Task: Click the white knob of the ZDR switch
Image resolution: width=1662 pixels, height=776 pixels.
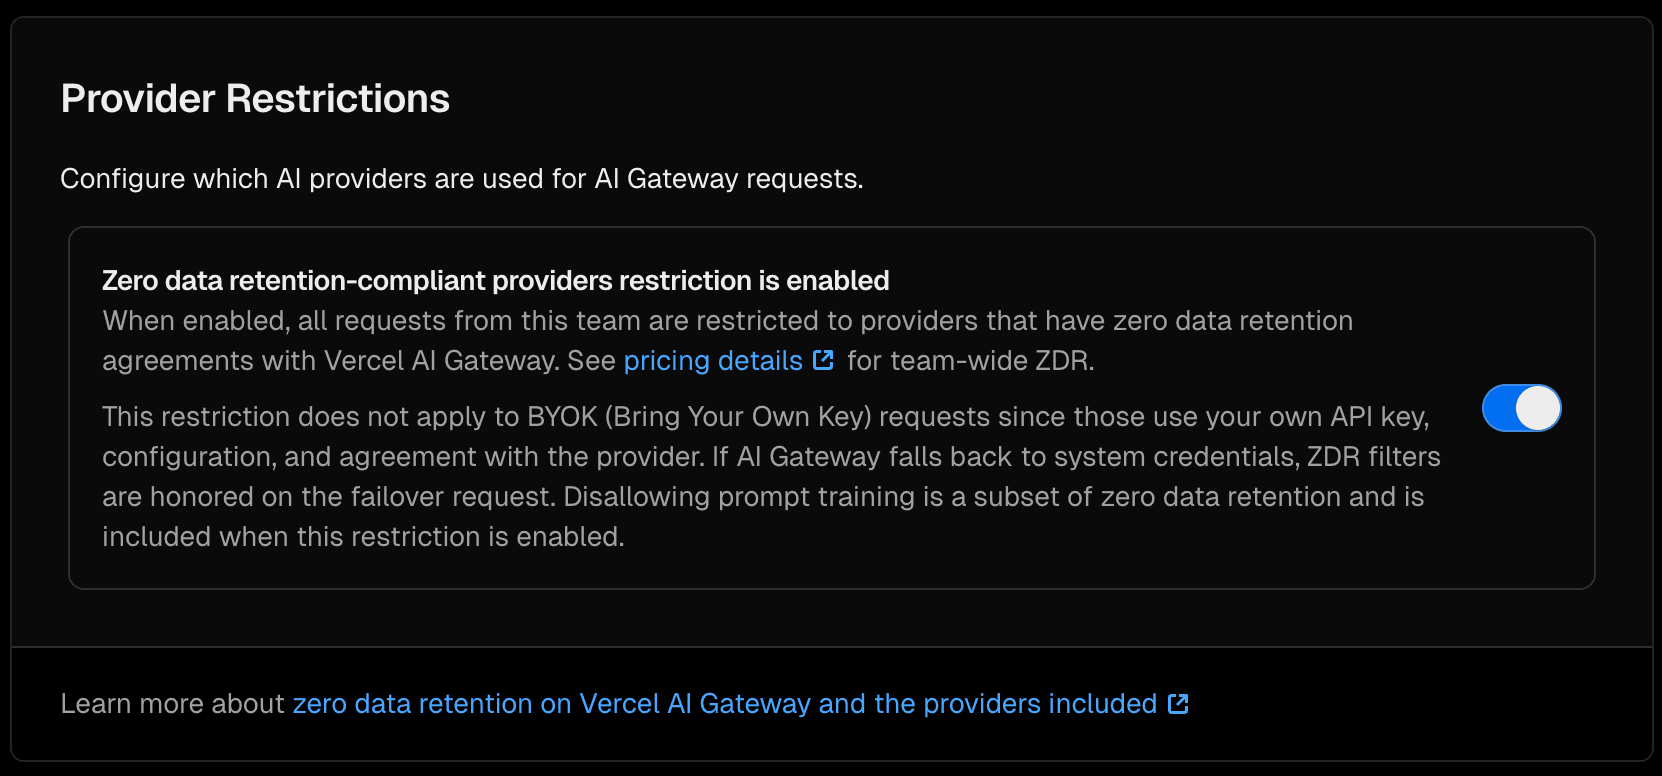Action: tap(1538, 408)
